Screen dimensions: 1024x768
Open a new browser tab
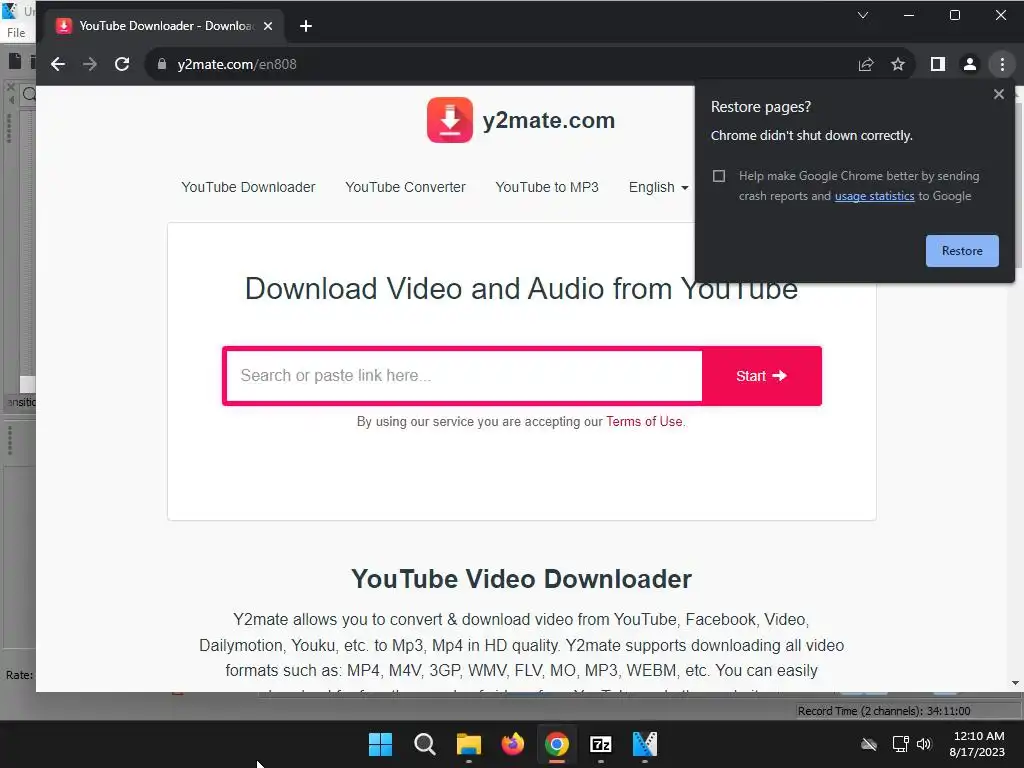click(306, 26)
